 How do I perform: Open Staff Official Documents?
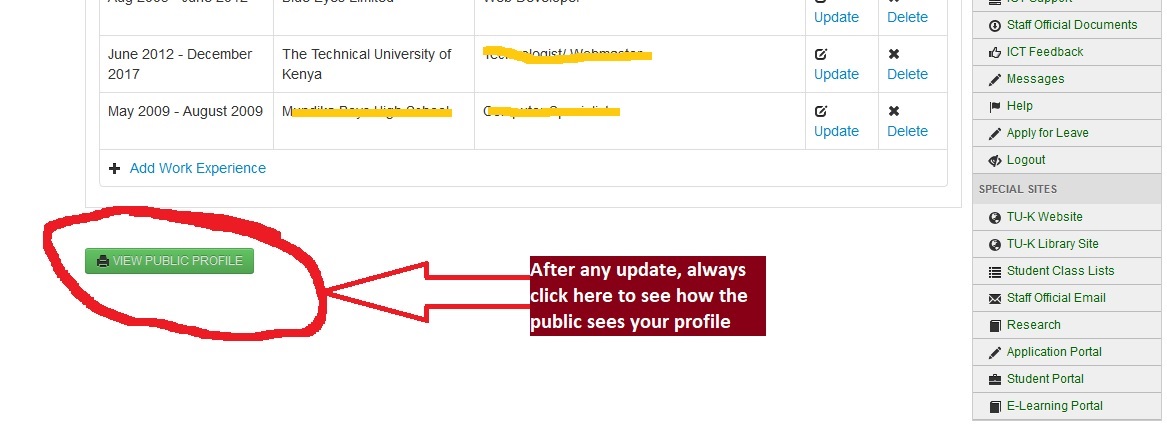coord(1072,25)
